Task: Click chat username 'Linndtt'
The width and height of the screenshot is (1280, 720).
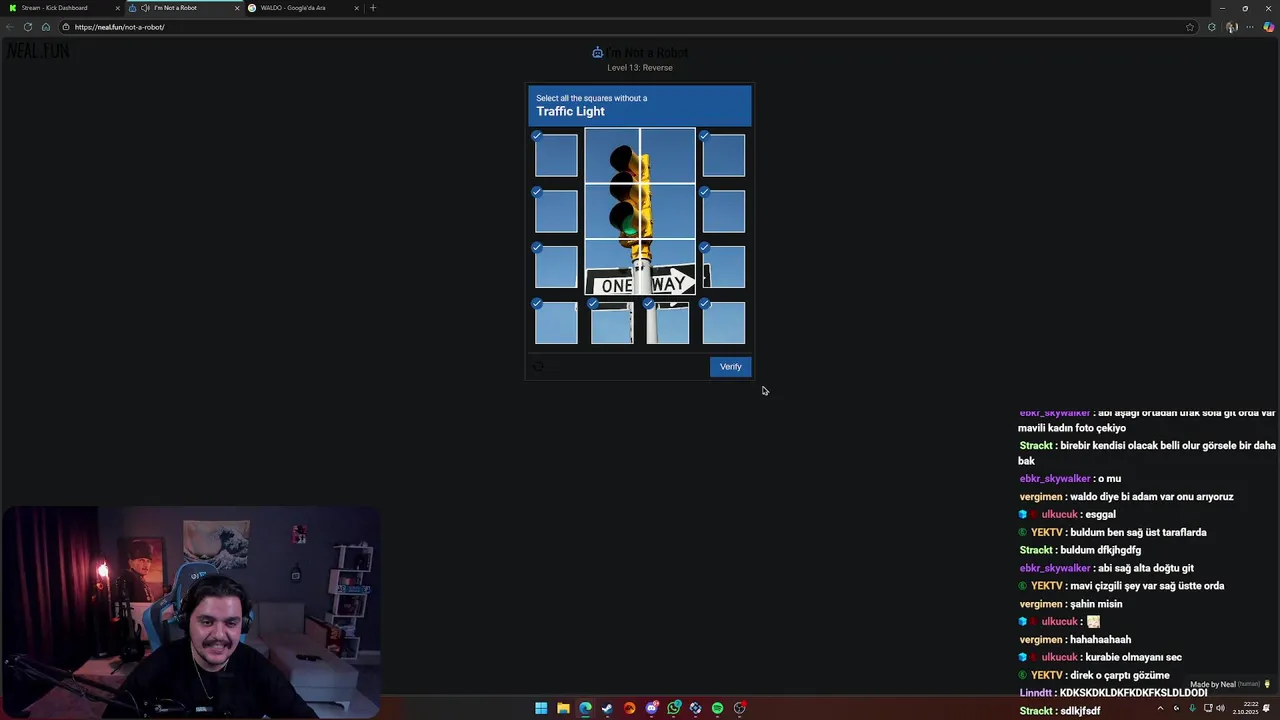Action: click(x=1035, y=693)
